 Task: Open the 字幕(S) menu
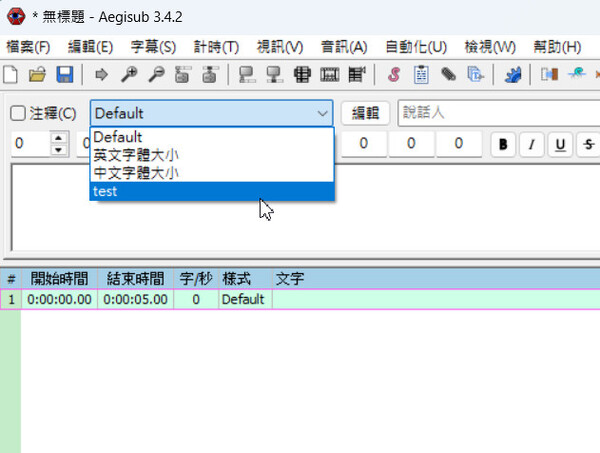click(x=153, y=47)
